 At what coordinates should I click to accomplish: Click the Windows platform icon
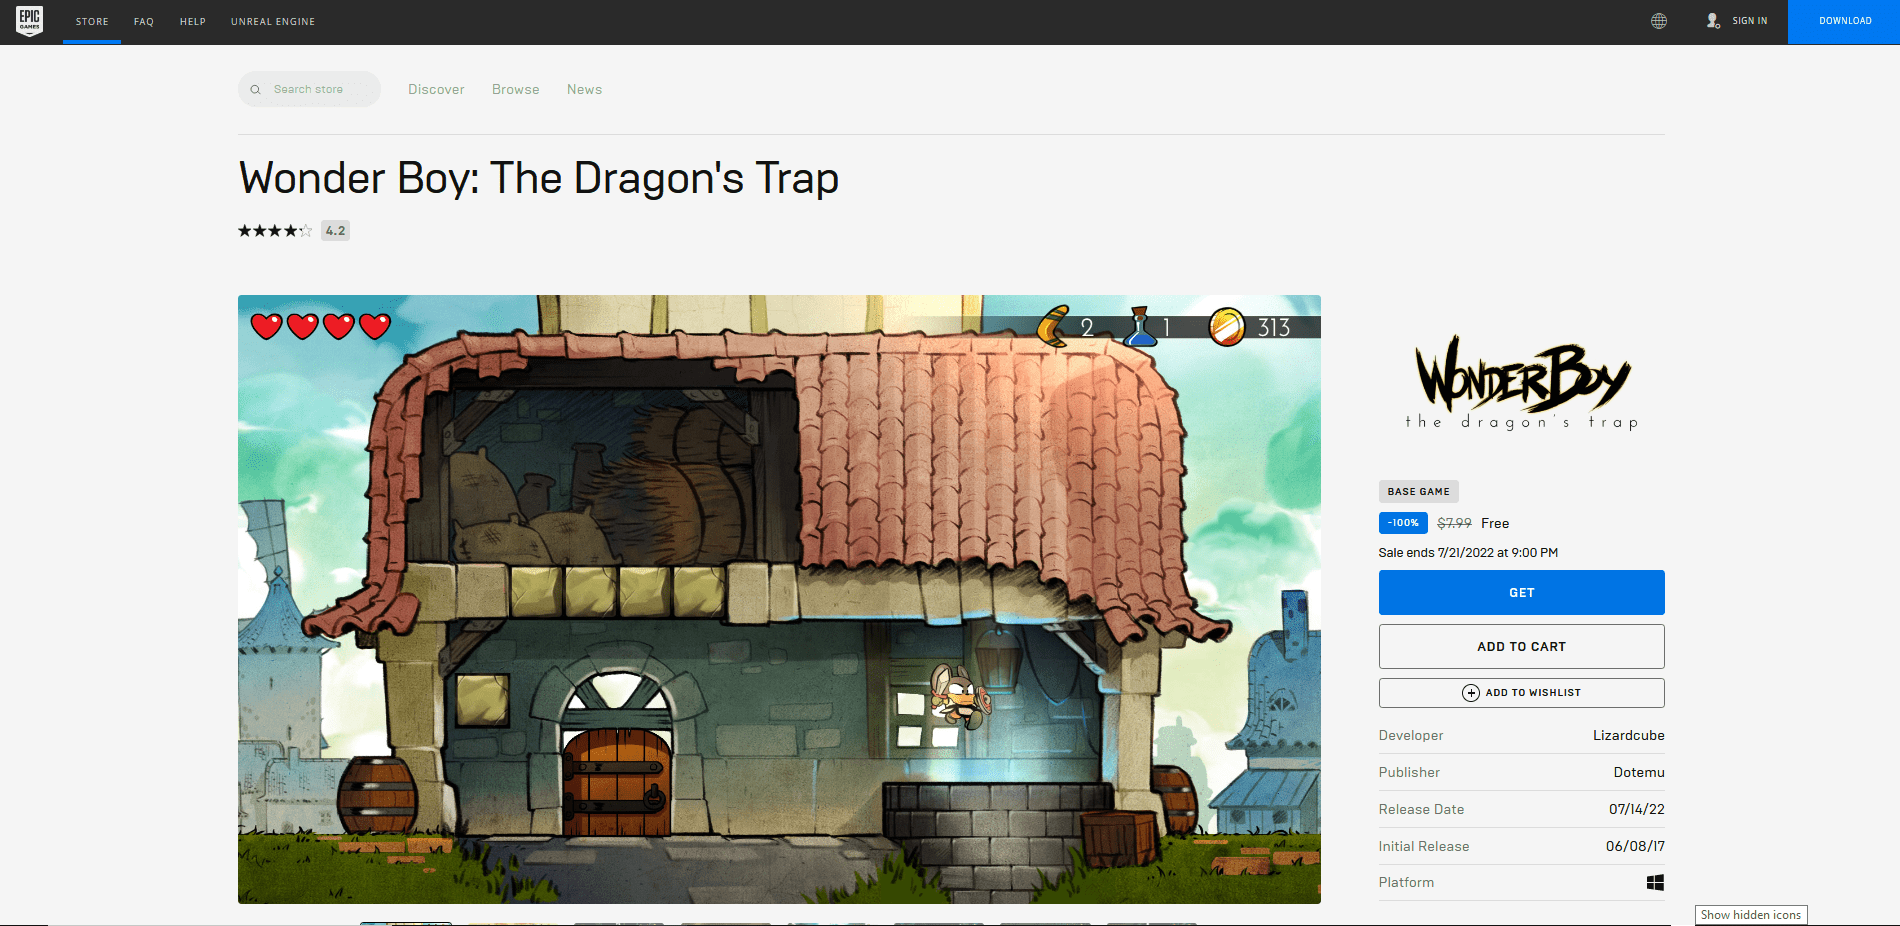click(1656, 882)
